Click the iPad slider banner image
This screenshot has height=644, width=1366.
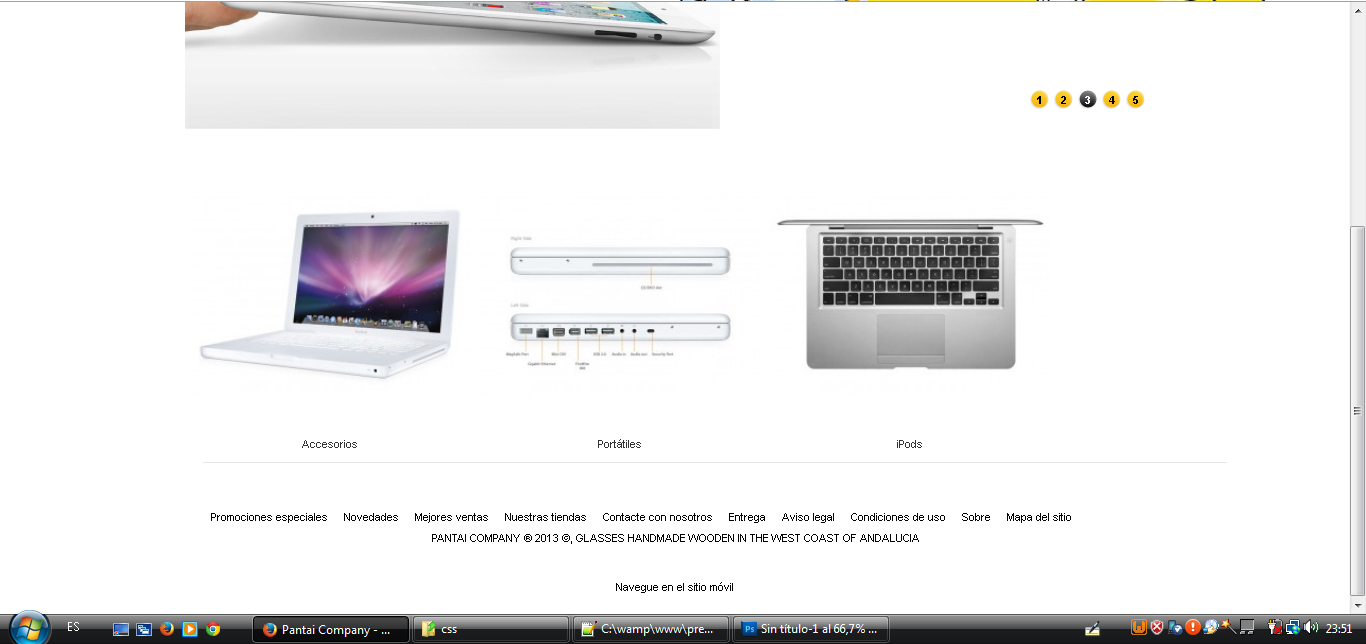pos(452,64)
